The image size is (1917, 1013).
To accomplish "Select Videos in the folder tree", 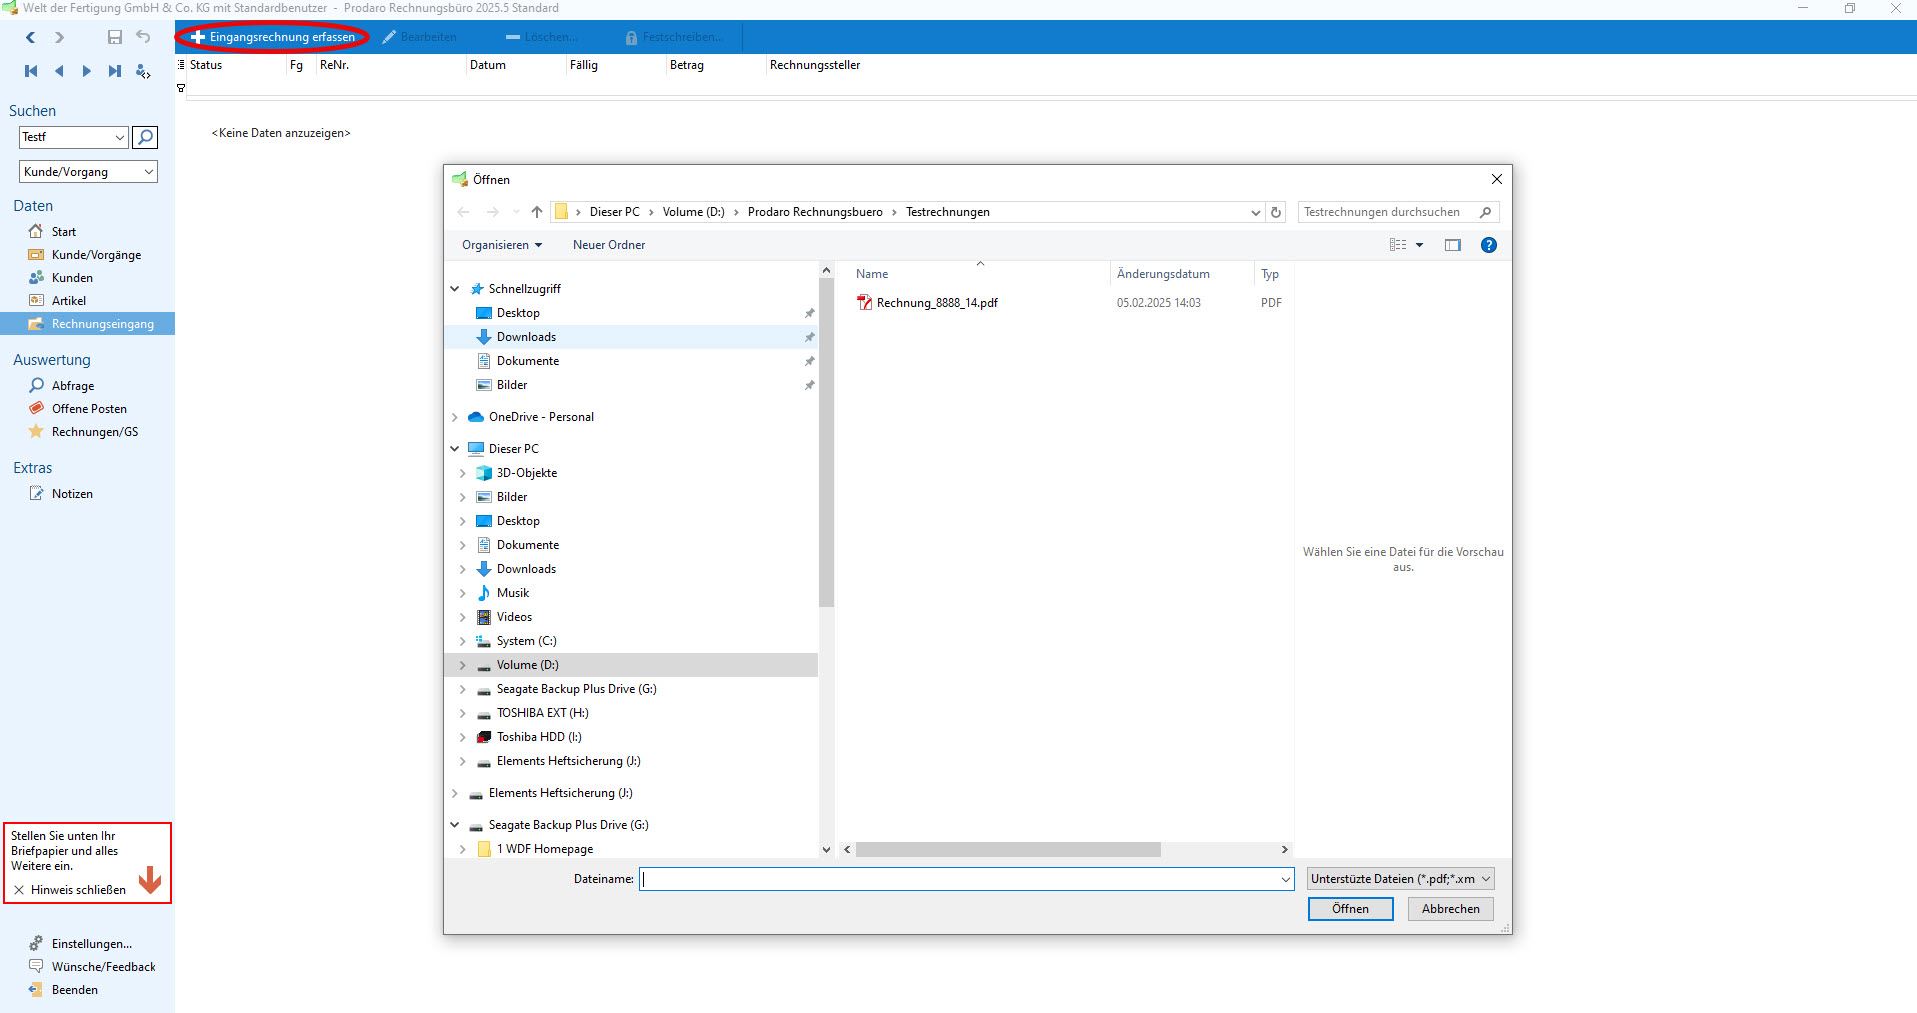I will (514, 617).
